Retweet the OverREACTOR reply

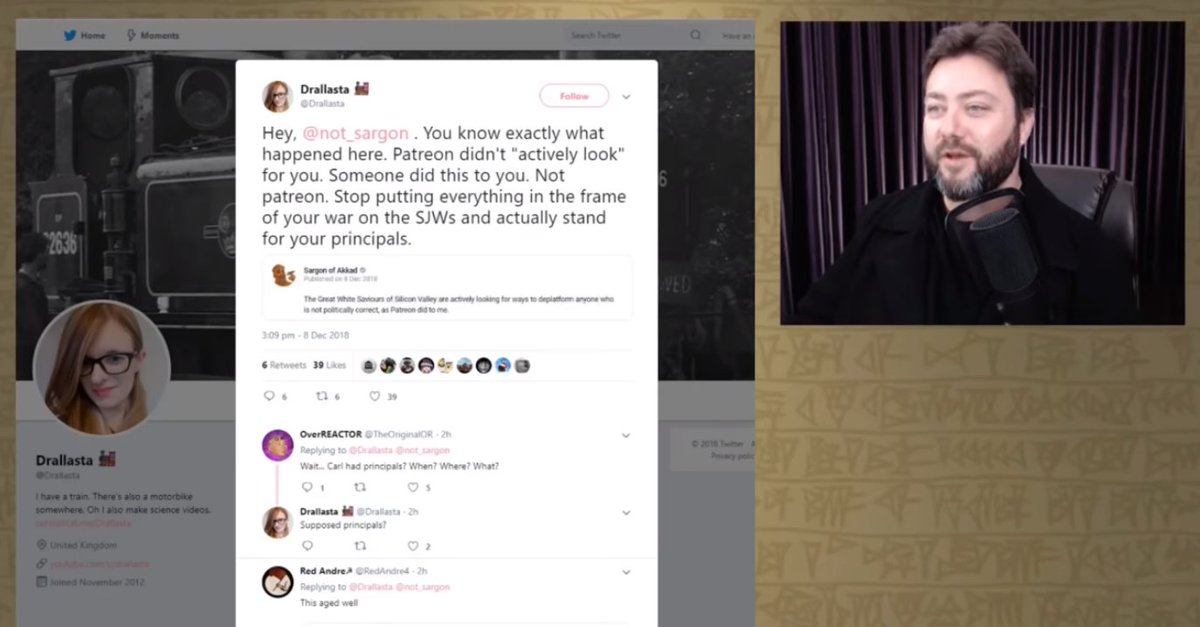click(360, 487)
